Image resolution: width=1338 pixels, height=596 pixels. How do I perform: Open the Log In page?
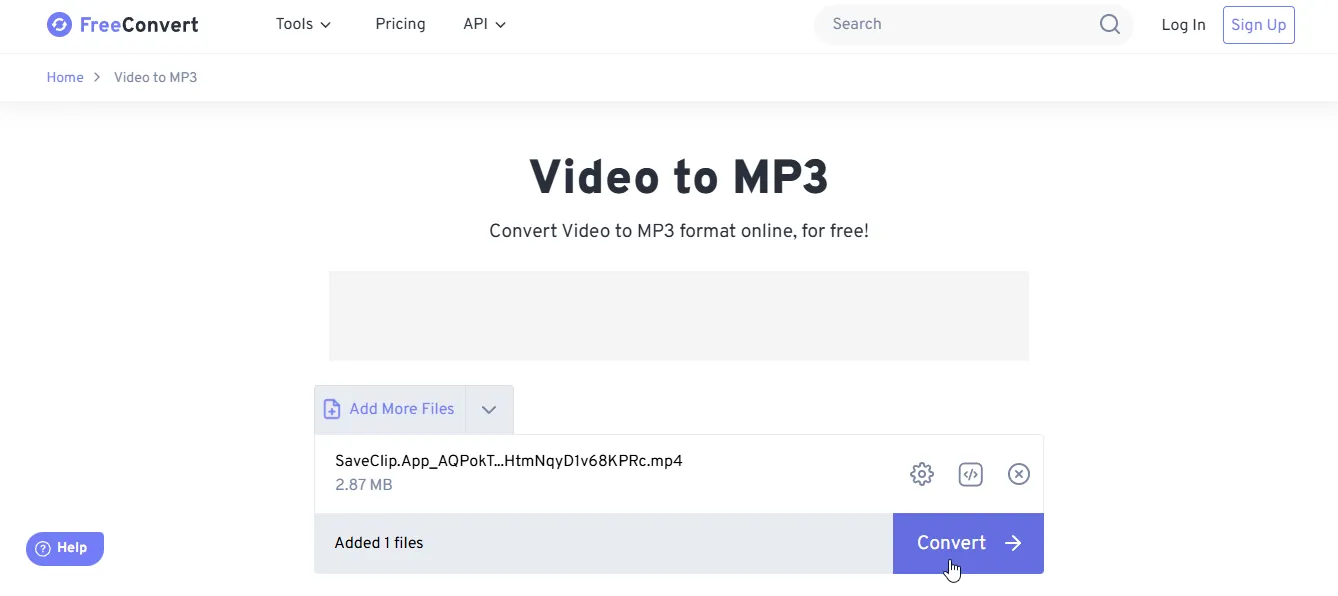click(x=1183, y=25)
